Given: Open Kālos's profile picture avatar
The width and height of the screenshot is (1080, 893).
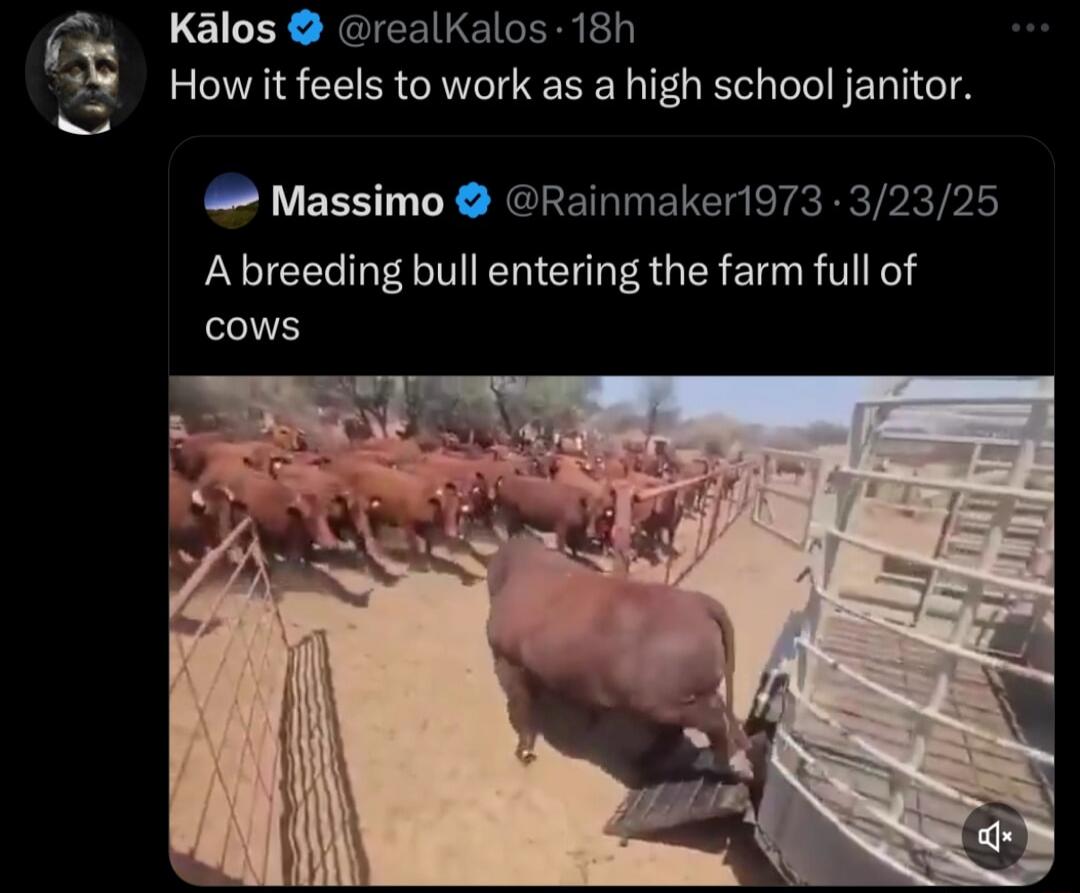Looking at the screenshot, I should 85,72.
